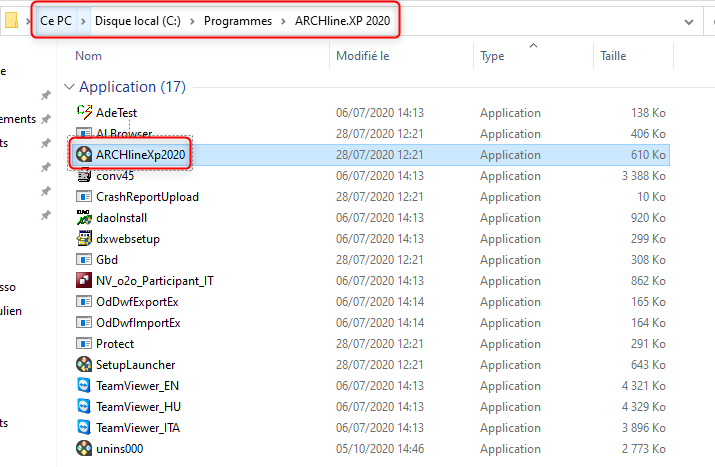Viewport: 715px width, 467px height.
Task: Select the SetupLauncher icon
Action: pyautogui.click(x=84, y=364)
